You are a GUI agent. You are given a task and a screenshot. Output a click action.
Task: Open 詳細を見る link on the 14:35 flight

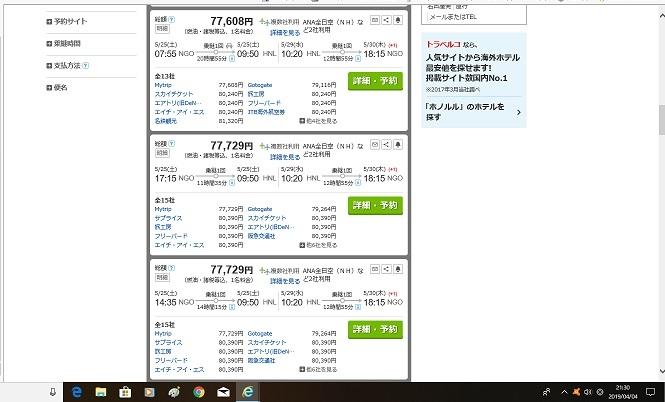pos(285,281)
